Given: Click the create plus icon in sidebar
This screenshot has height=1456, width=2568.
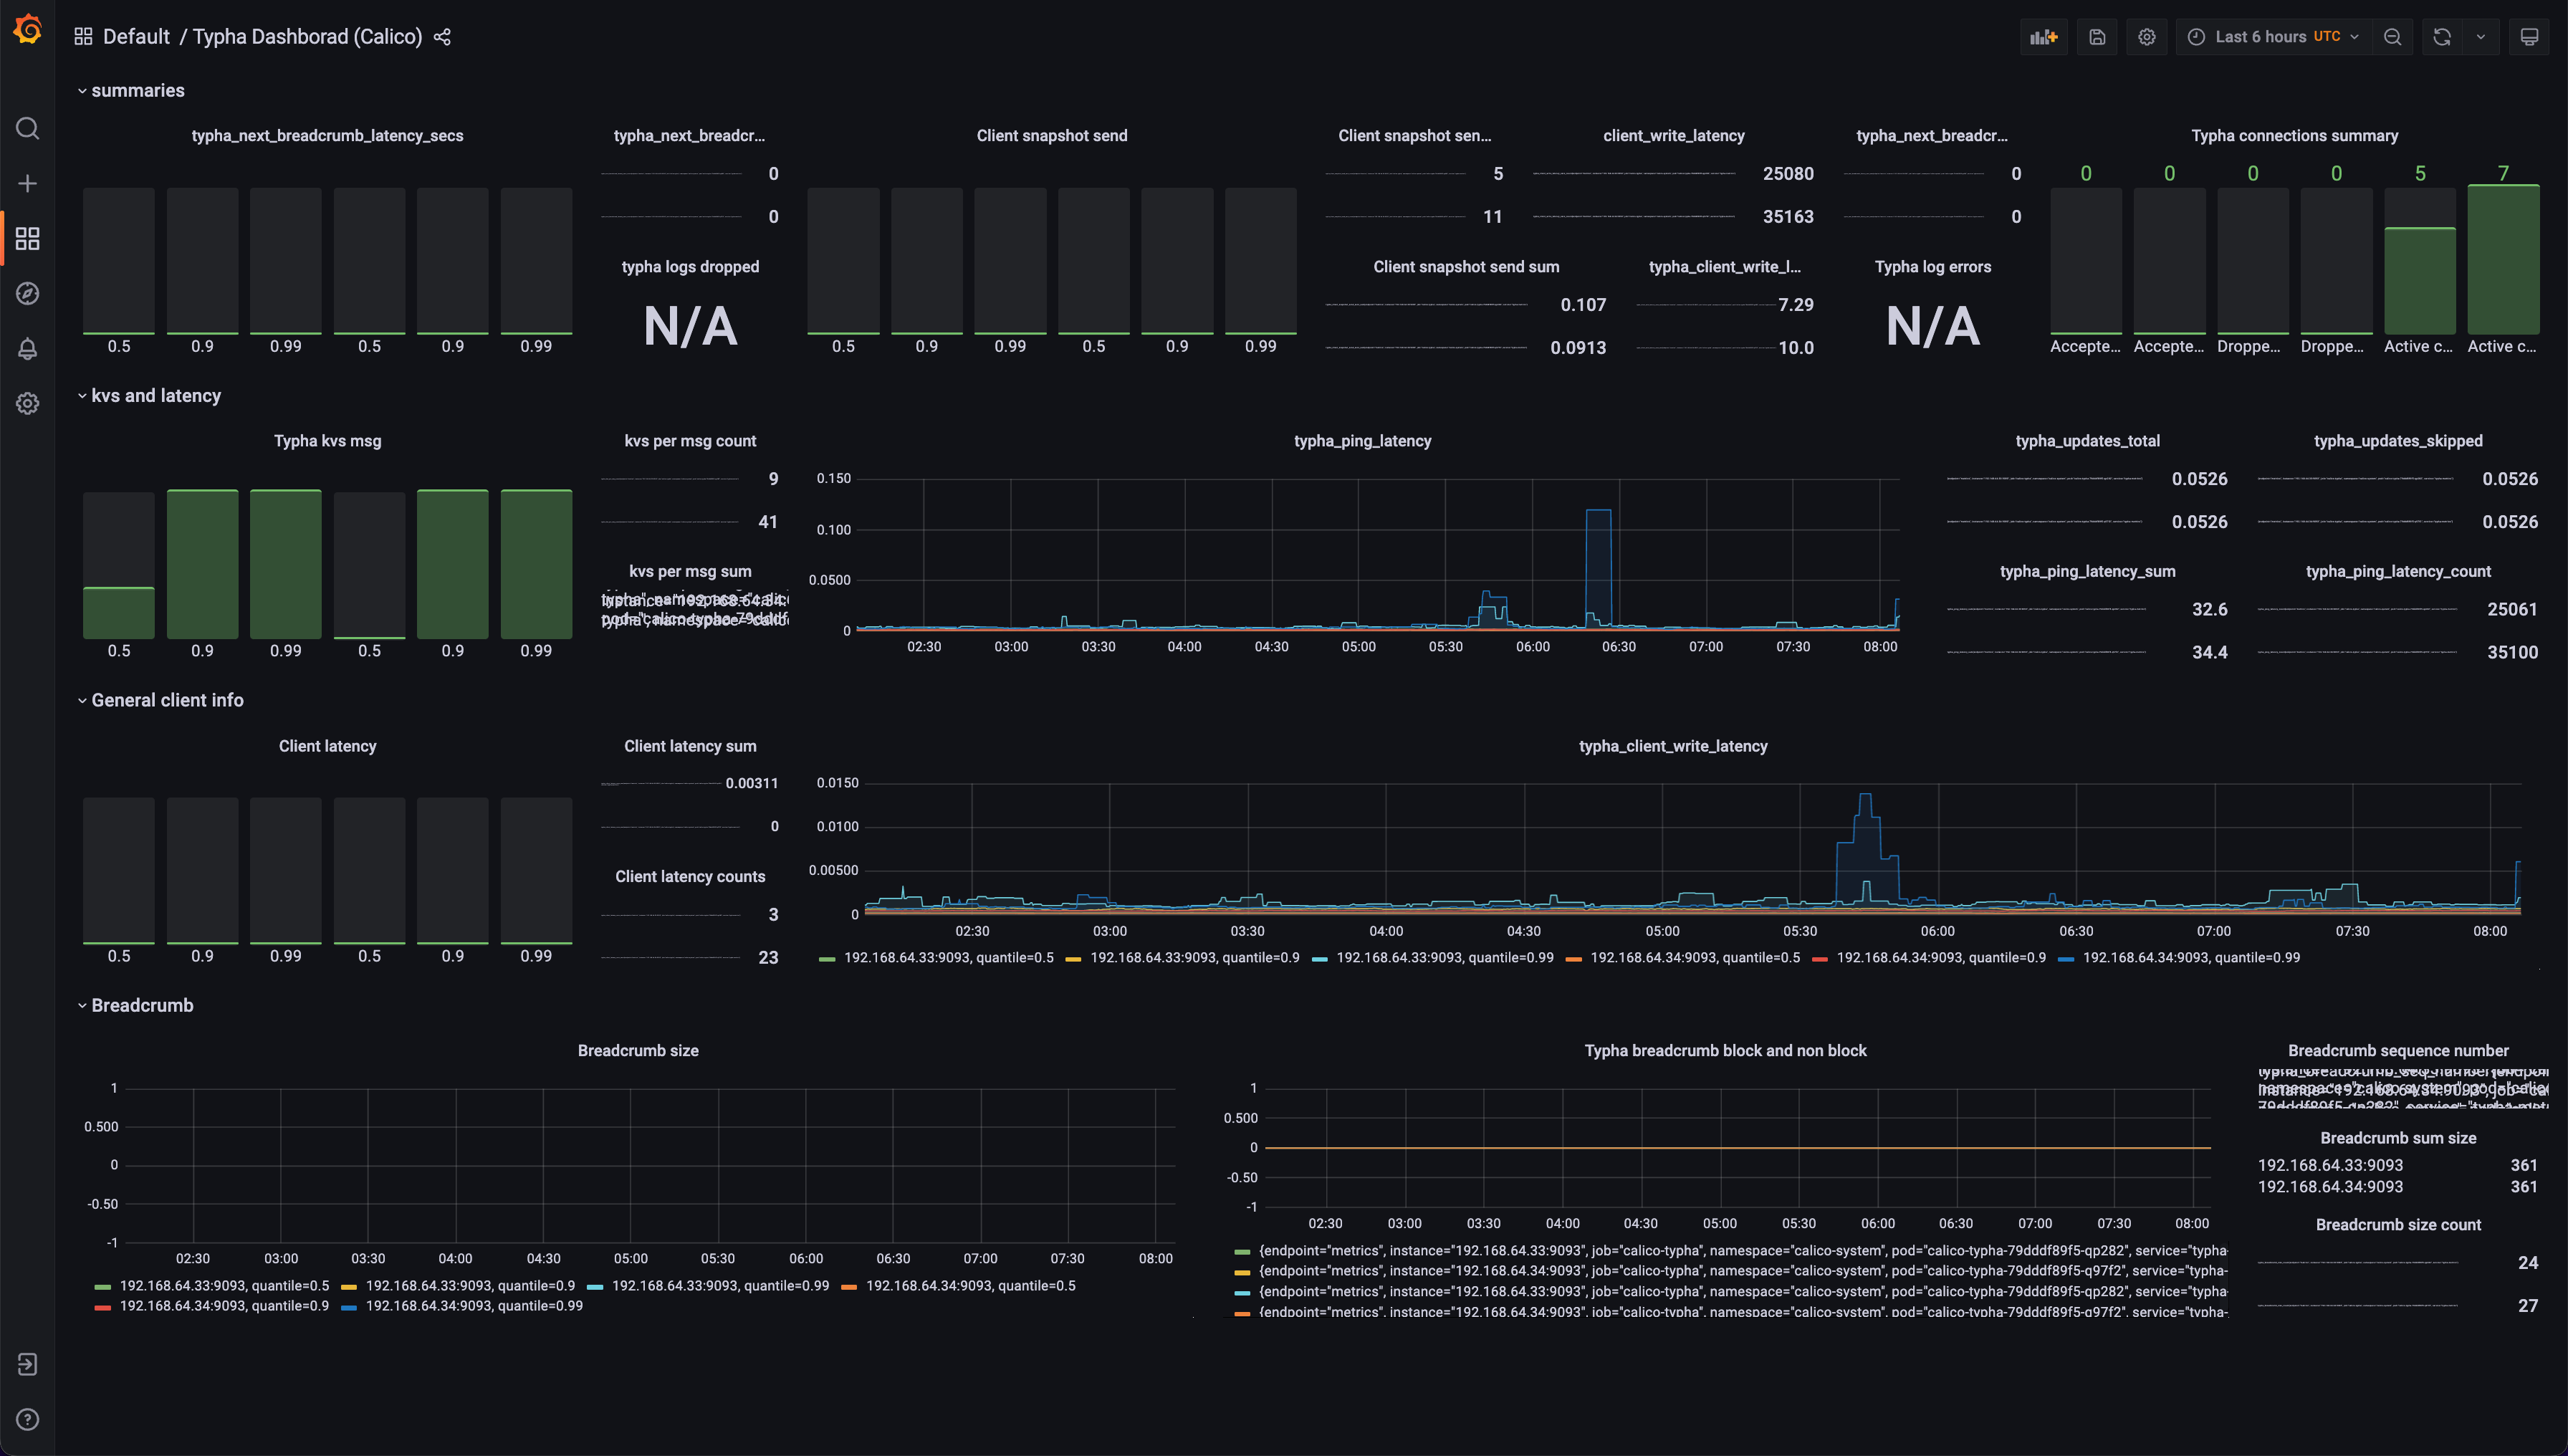Looking at the screenshot, I should click(x=28, y=184).
